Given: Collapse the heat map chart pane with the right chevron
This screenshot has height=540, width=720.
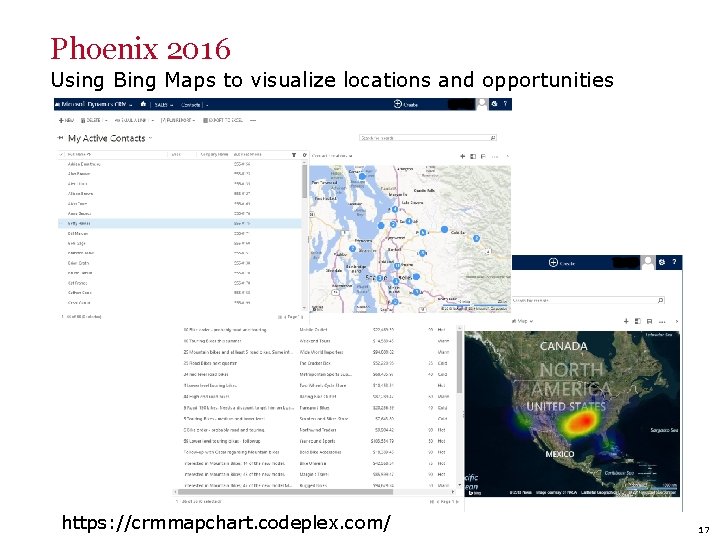Looking at the screenshot, I should tap(676, 321).
